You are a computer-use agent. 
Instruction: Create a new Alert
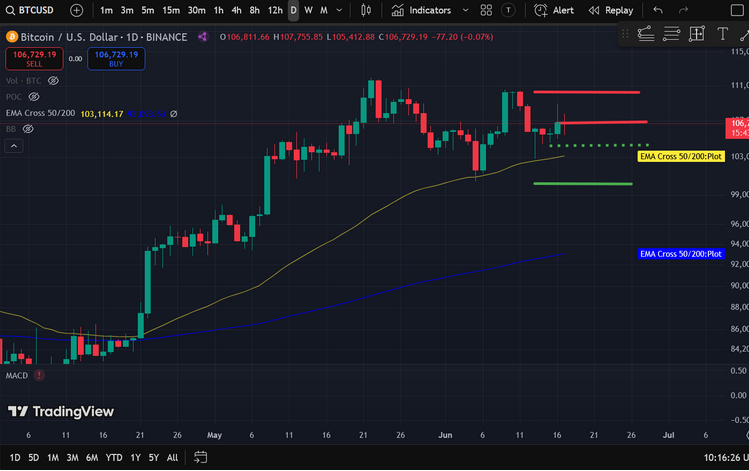(x=554, y=10)
